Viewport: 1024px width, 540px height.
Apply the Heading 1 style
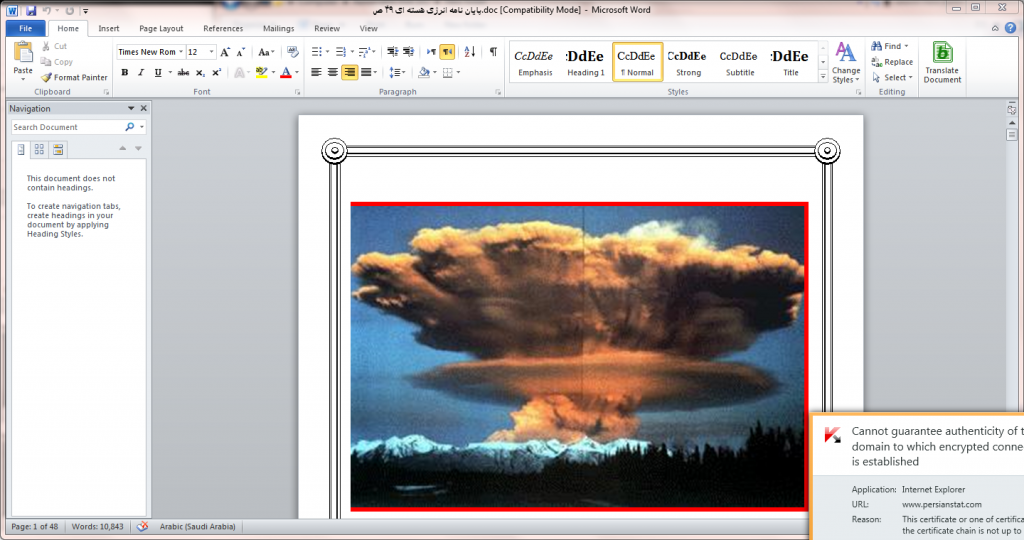coord(585,62)
